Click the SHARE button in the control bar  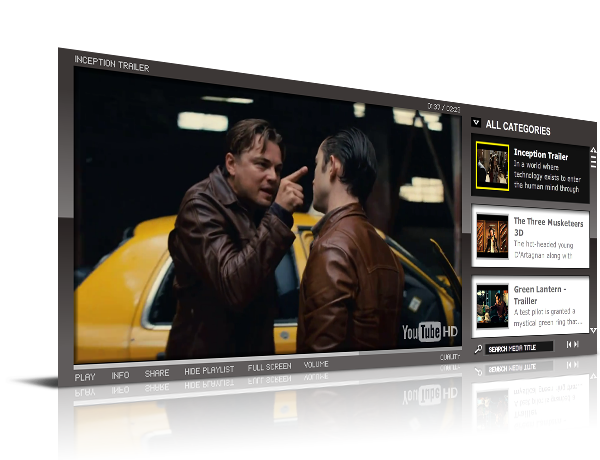(x=157, y=374)
